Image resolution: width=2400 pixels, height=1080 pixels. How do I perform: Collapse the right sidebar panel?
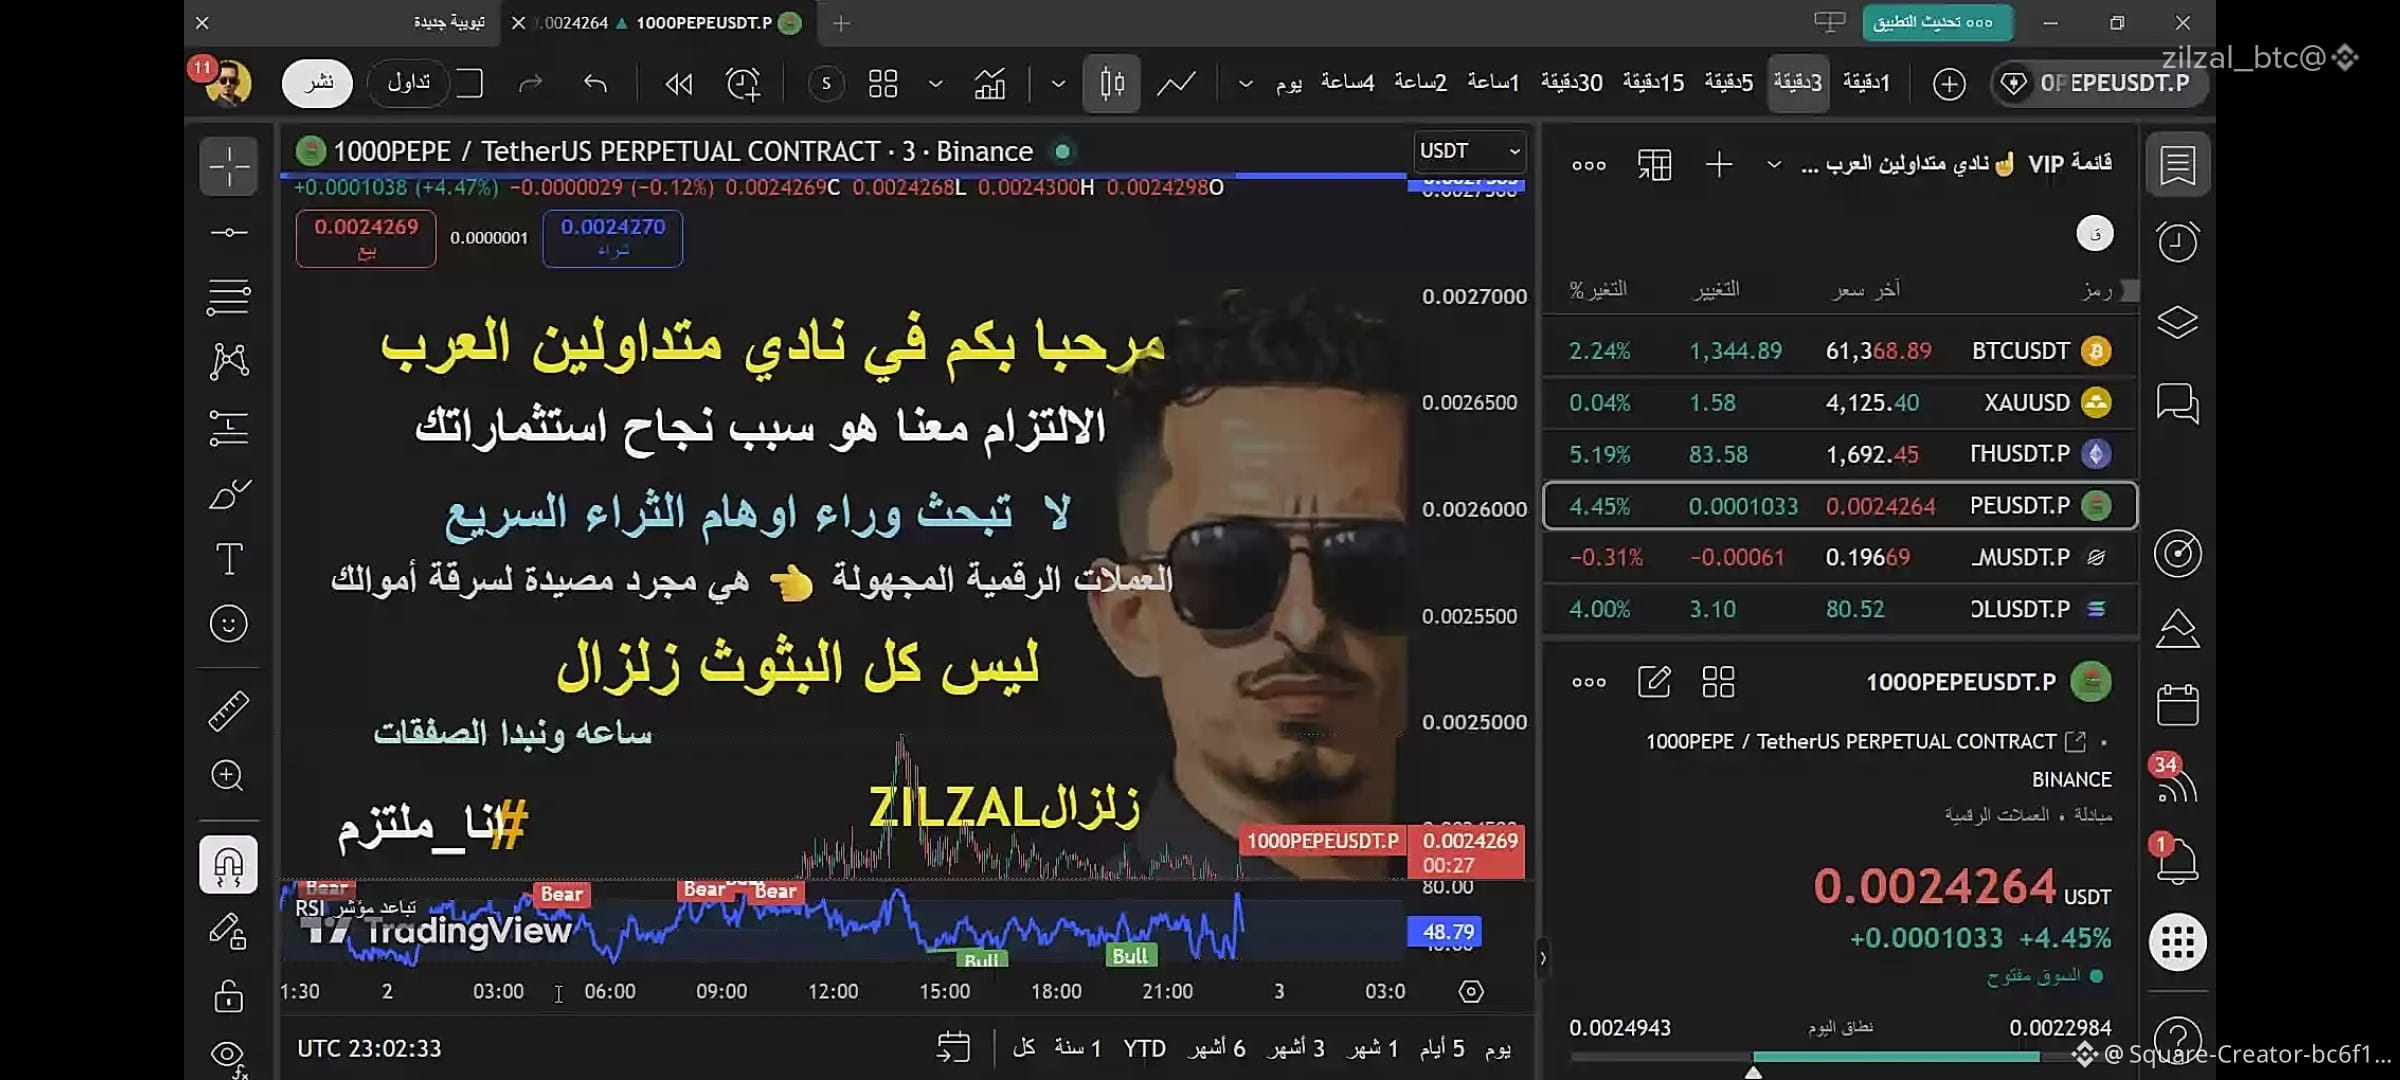[1543, 958]
